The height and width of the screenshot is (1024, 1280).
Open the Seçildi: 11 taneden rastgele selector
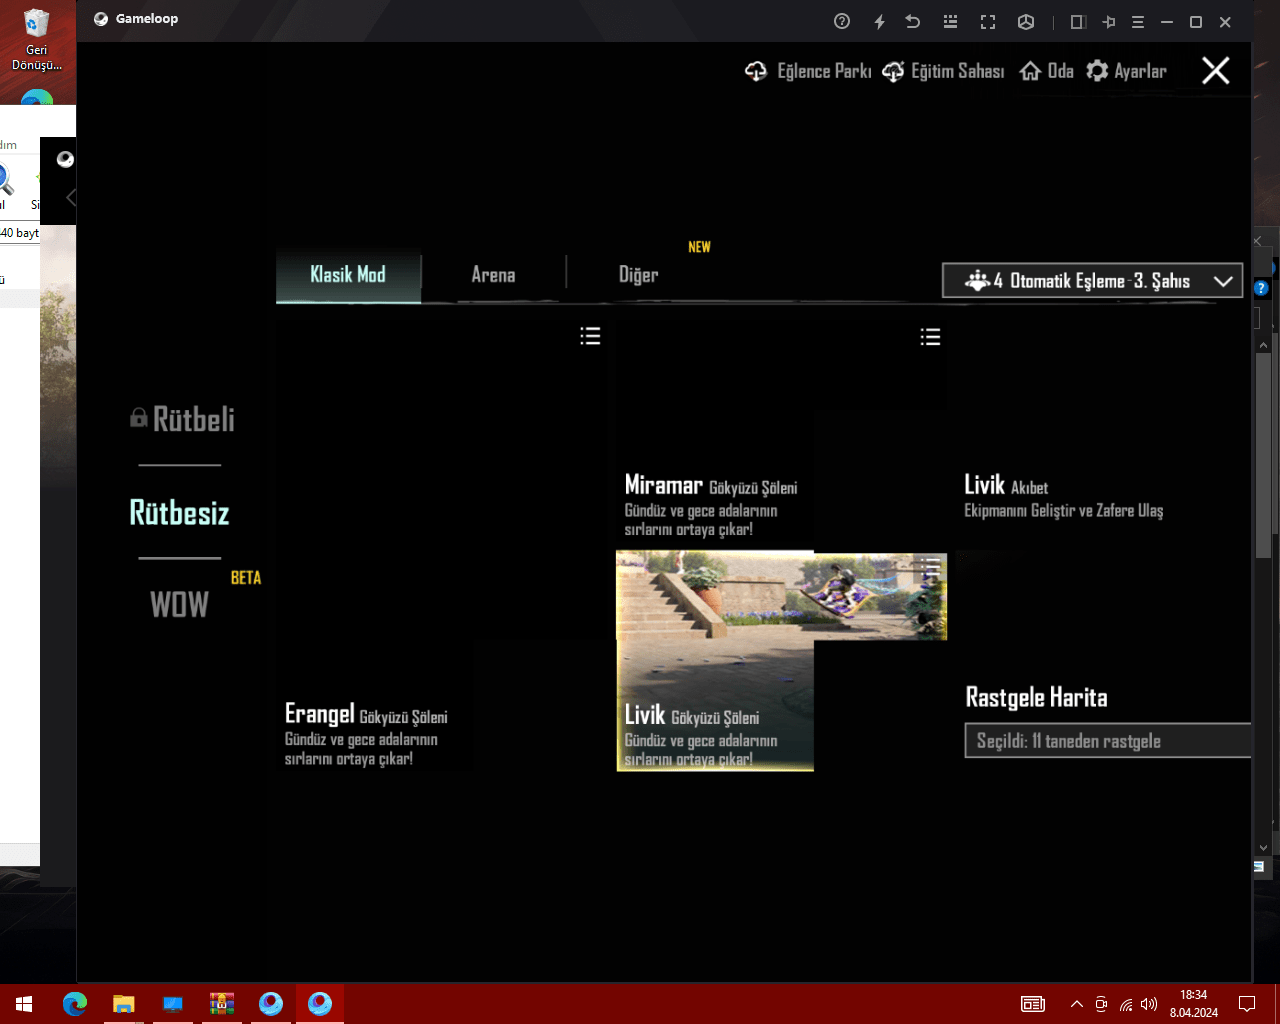click(1108, 741)
